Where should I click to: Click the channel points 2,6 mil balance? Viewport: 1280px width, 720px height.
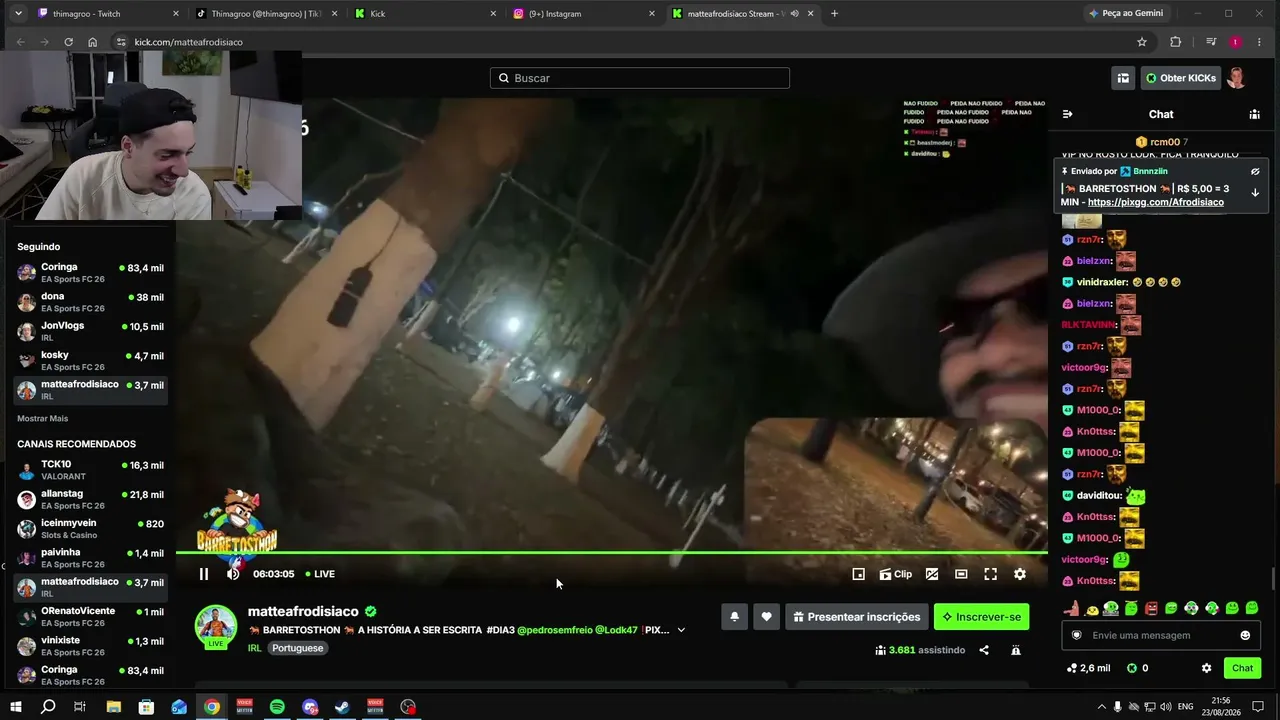point(1089,668)
